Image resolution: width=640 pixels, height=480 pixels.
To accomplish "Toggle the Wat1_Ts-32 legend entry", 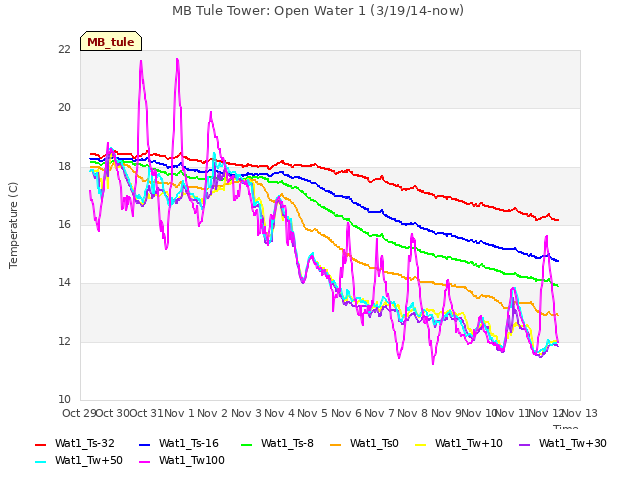I will (75, 443).
